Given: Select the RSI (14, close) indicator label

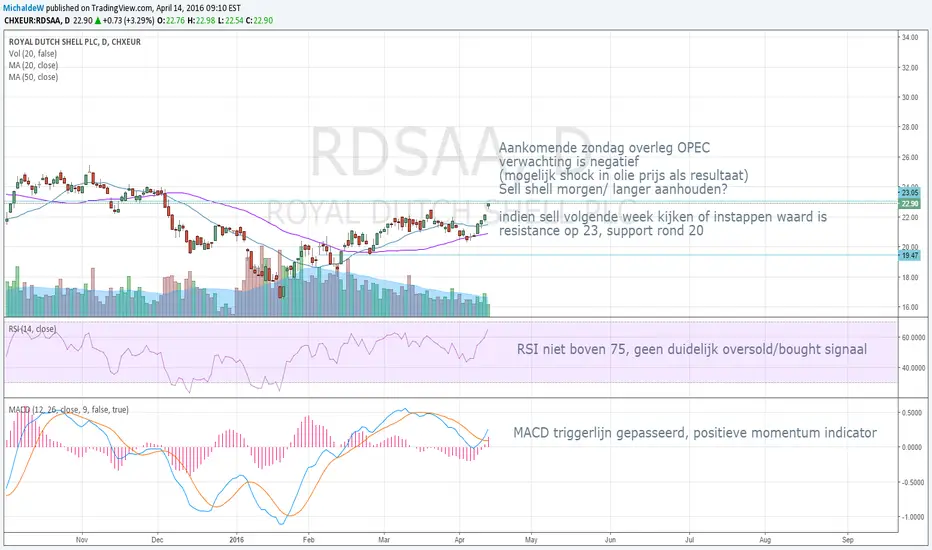Looking at the screenshot, I should coord(33,329).
